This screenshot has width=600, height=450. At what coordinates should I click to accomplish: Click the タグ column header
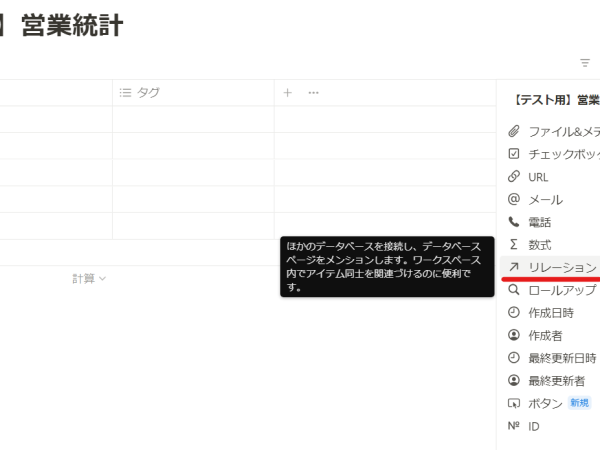tap(193, 93)
